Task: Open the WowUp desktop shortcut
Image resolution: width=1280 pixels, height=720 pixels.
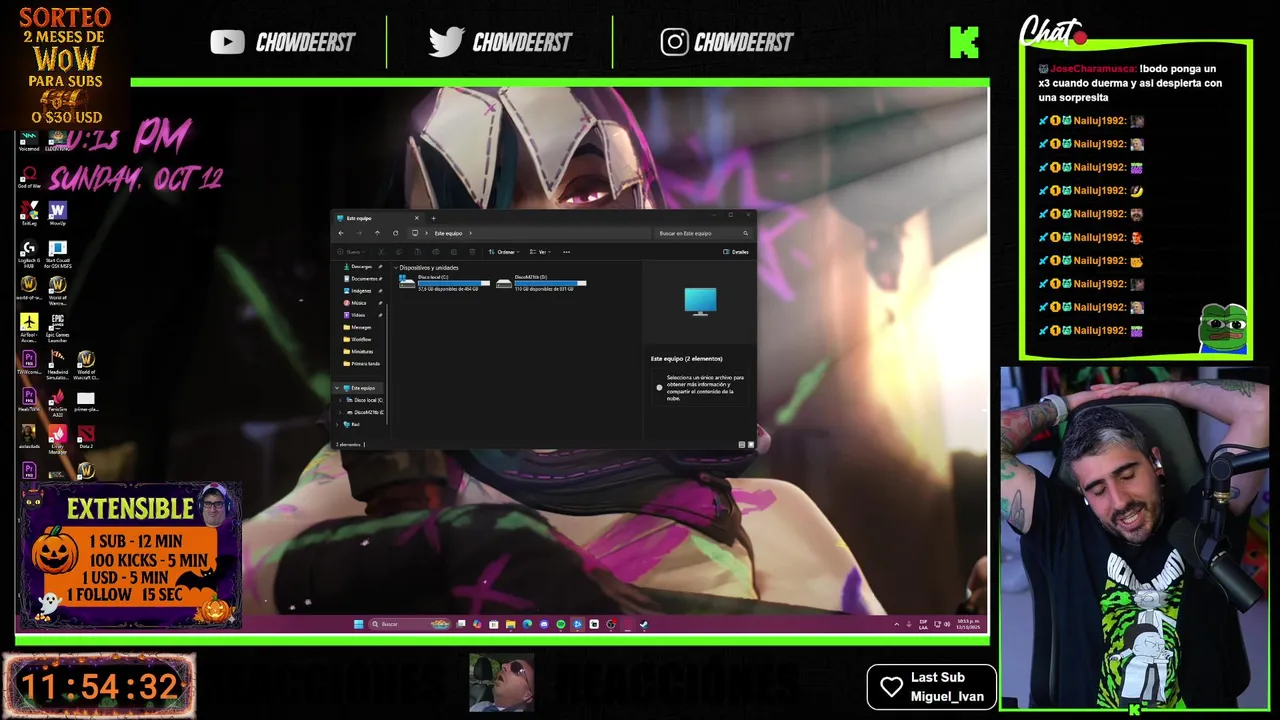Action: pos(57,213)
